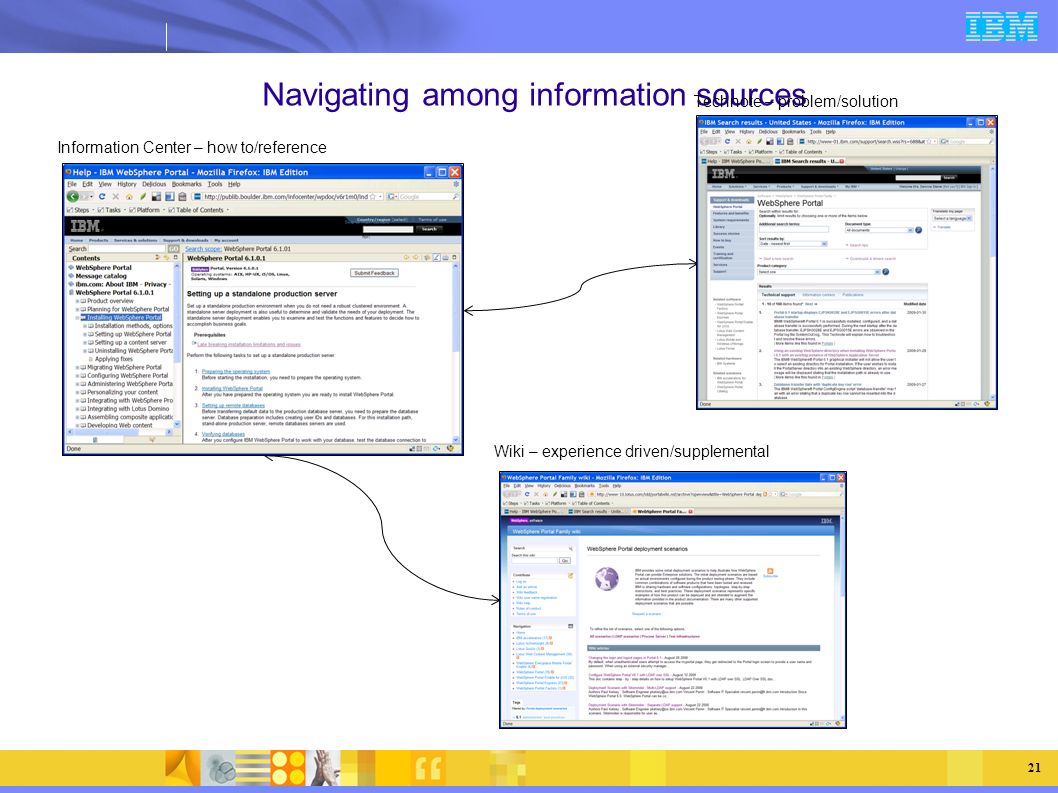The height and width of the screenshot is (793, 1058).
Task: Click the print icon in Help content toolbar
Action: point(445,258)
